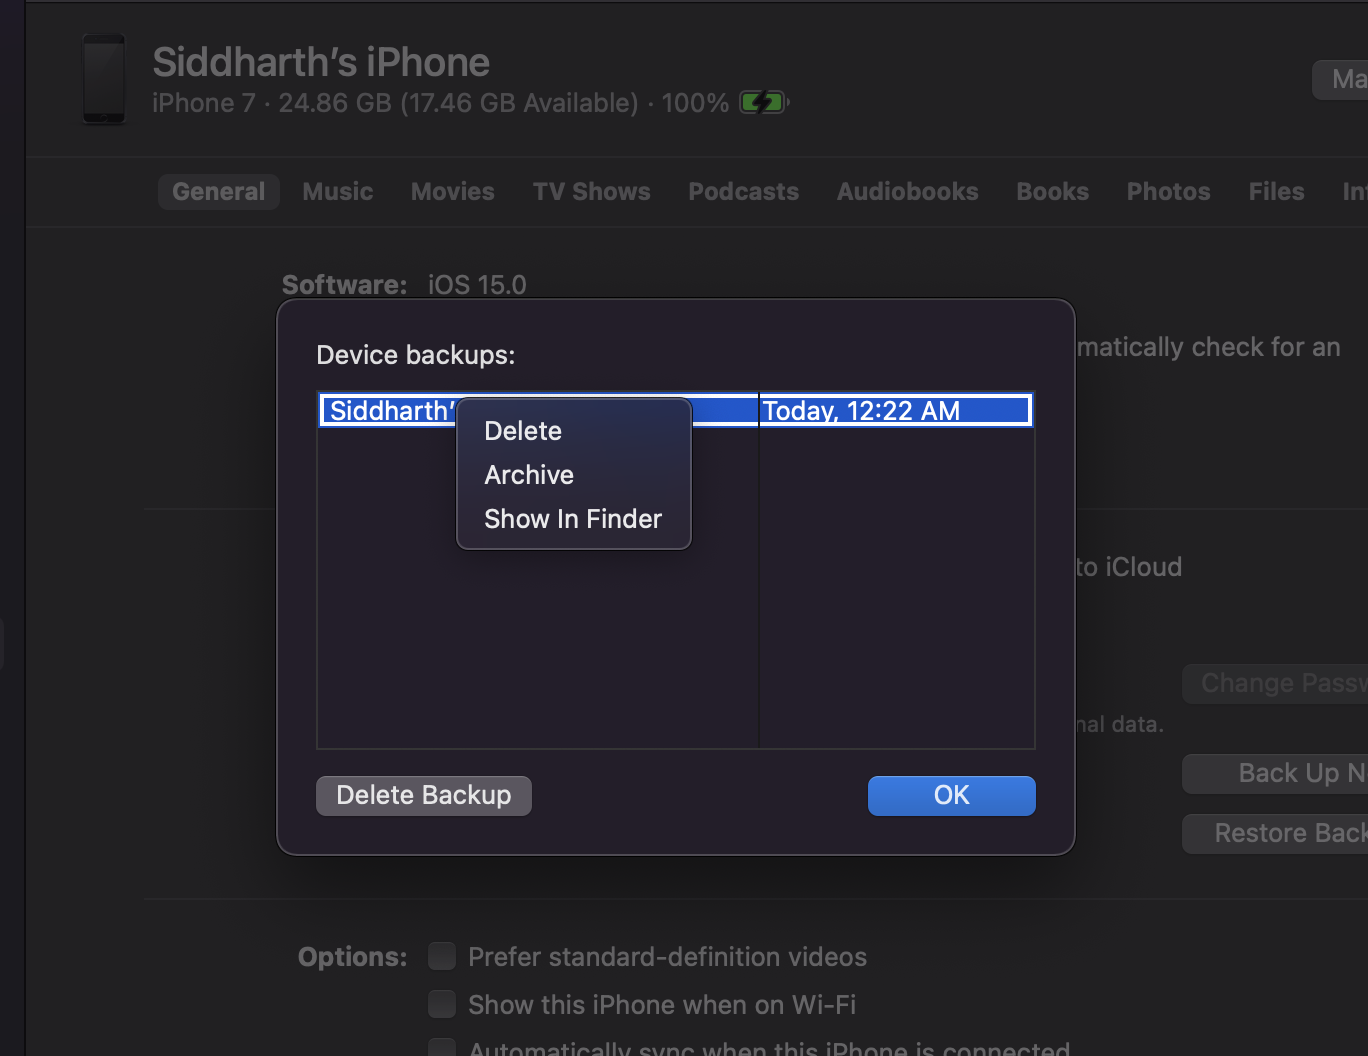The image size is (1368, 1056).
Task: Open the Music tab
Action: (x=338, y=191)
